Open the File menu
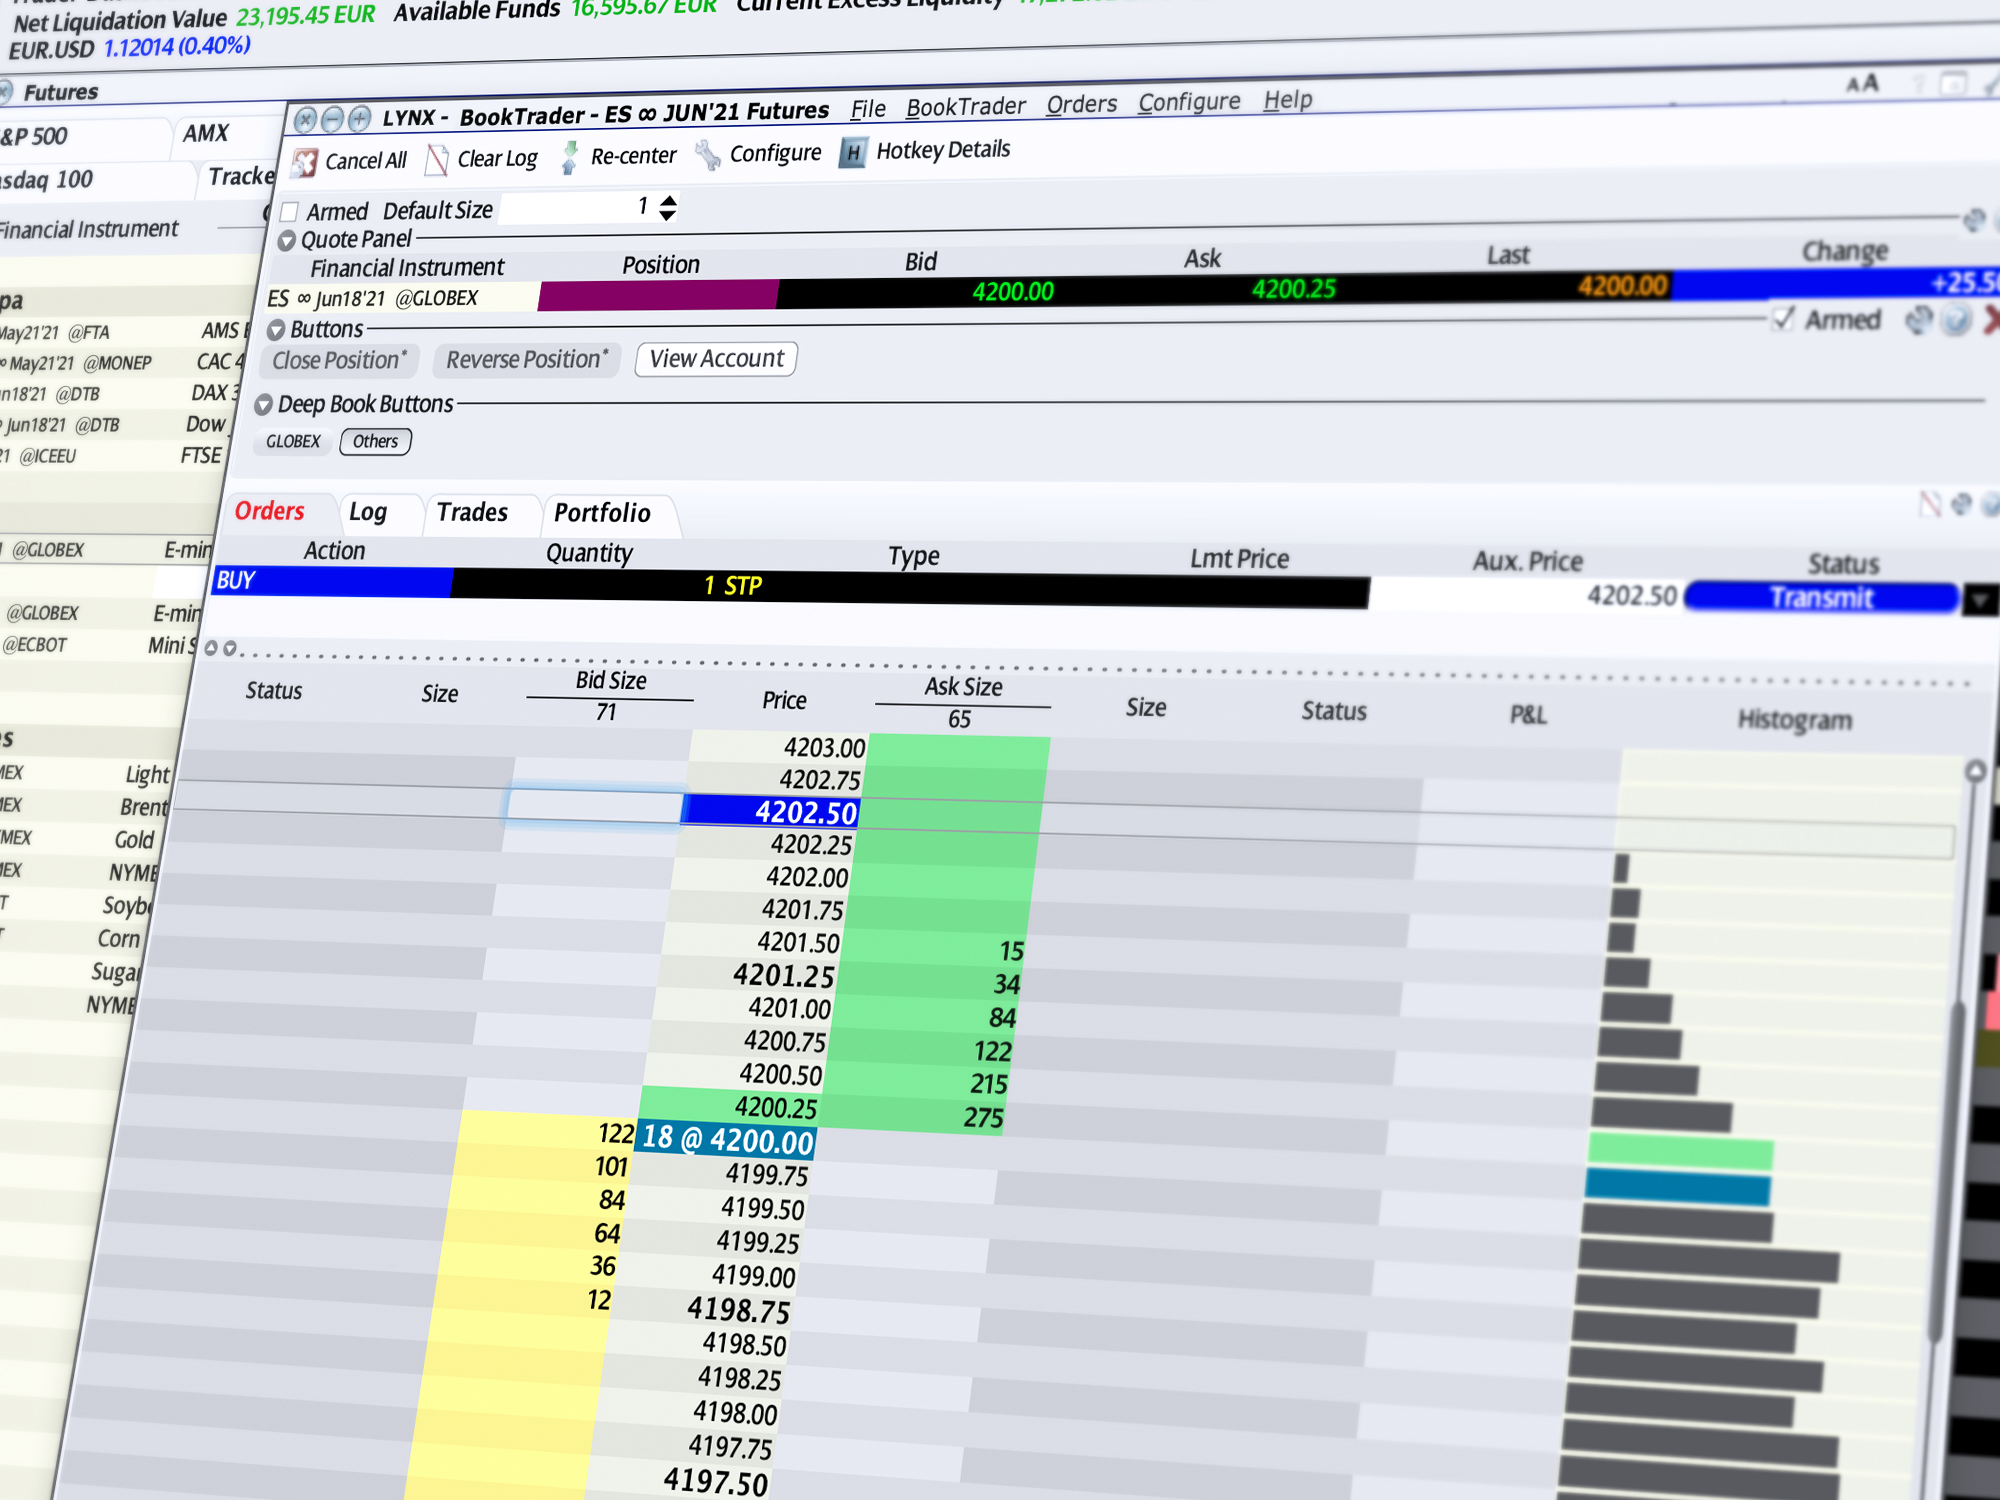 tap(868, 109)
